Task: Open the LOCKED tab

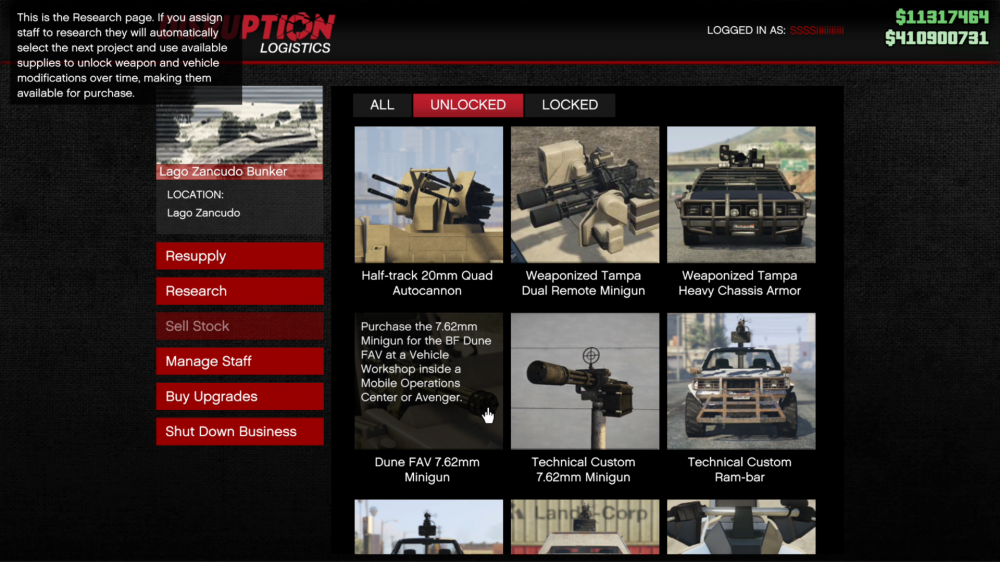Action: [570, 105]
